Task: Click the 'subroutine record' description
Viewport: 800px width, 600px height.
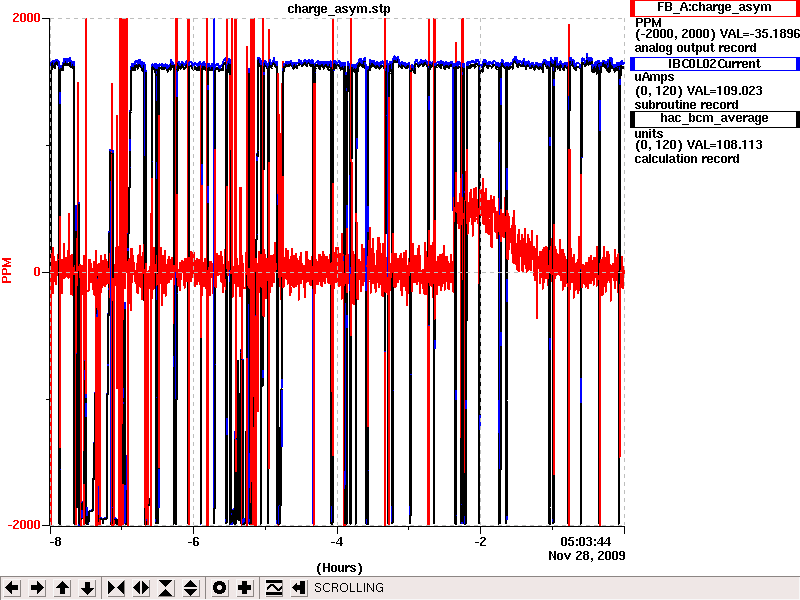Action: (686, 105)
